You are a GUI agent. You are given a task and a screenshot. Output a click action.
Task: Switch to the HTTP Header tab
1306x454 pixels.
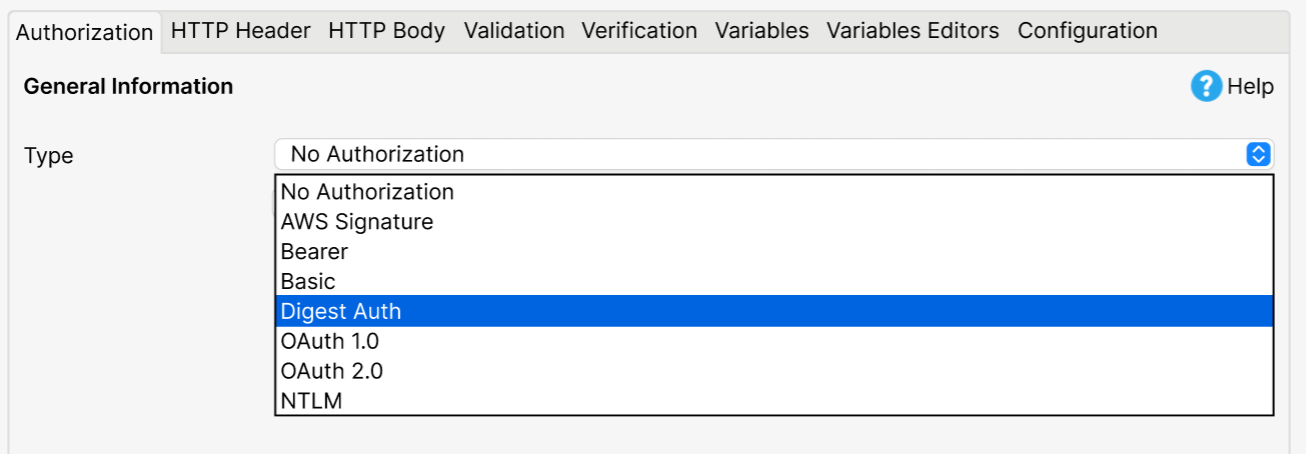point(241,31)
